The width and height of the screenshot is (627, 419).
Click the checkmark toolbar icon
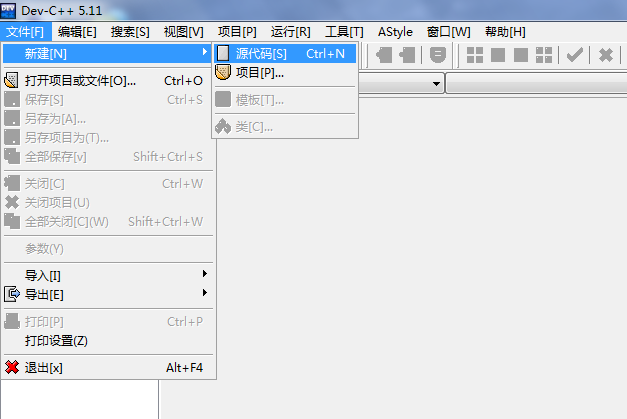[x=575, y=55]
